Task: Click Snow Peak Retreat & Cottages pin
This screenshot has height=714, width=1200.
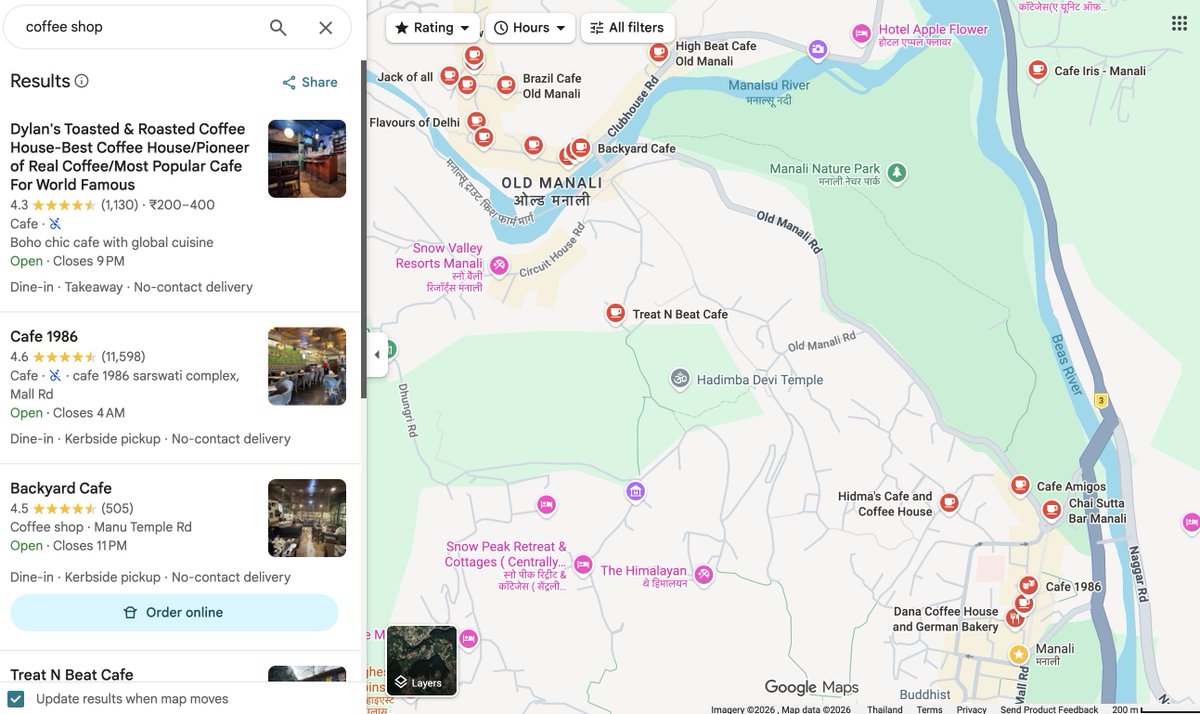Action: point(583,565)
